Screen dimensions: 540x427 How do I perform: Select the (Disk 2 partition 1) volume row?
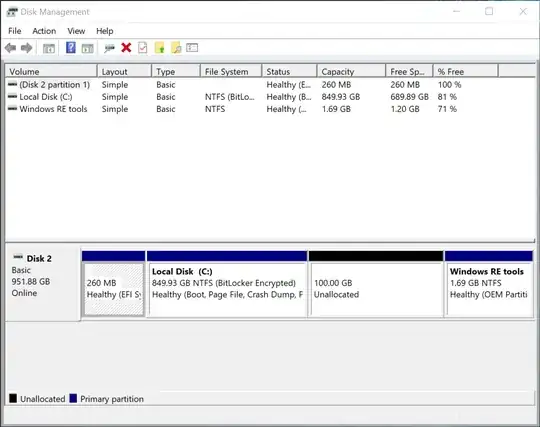(270, 85)
